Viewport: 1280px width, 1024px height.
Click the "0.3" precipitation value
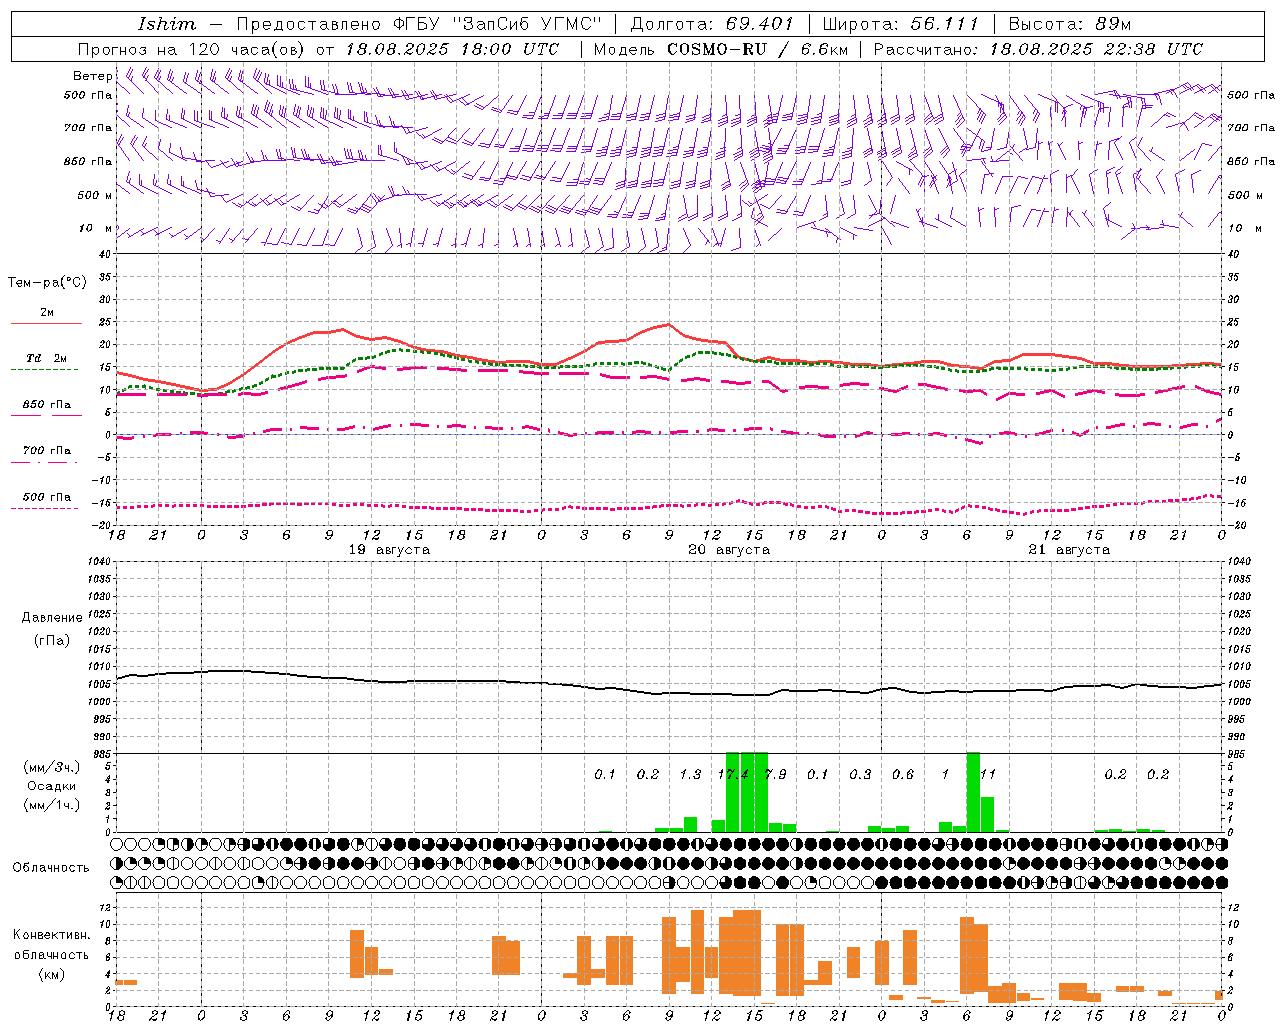[x=860, y=774]
